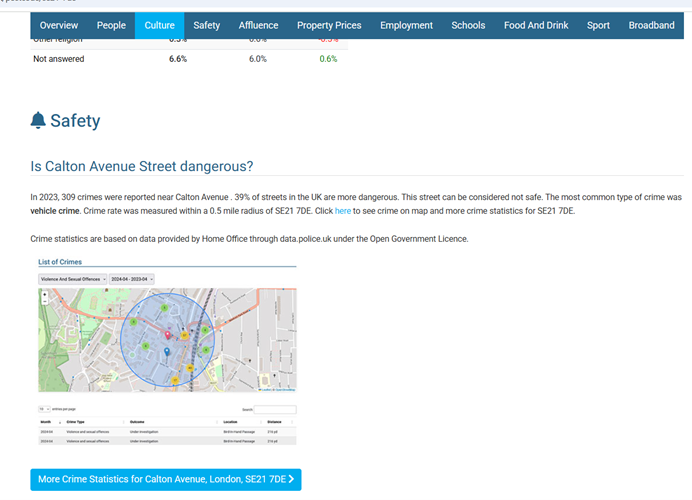The image size is (692, 500).
Task: Expand the entries per page selector
Action: pos(43,409)
